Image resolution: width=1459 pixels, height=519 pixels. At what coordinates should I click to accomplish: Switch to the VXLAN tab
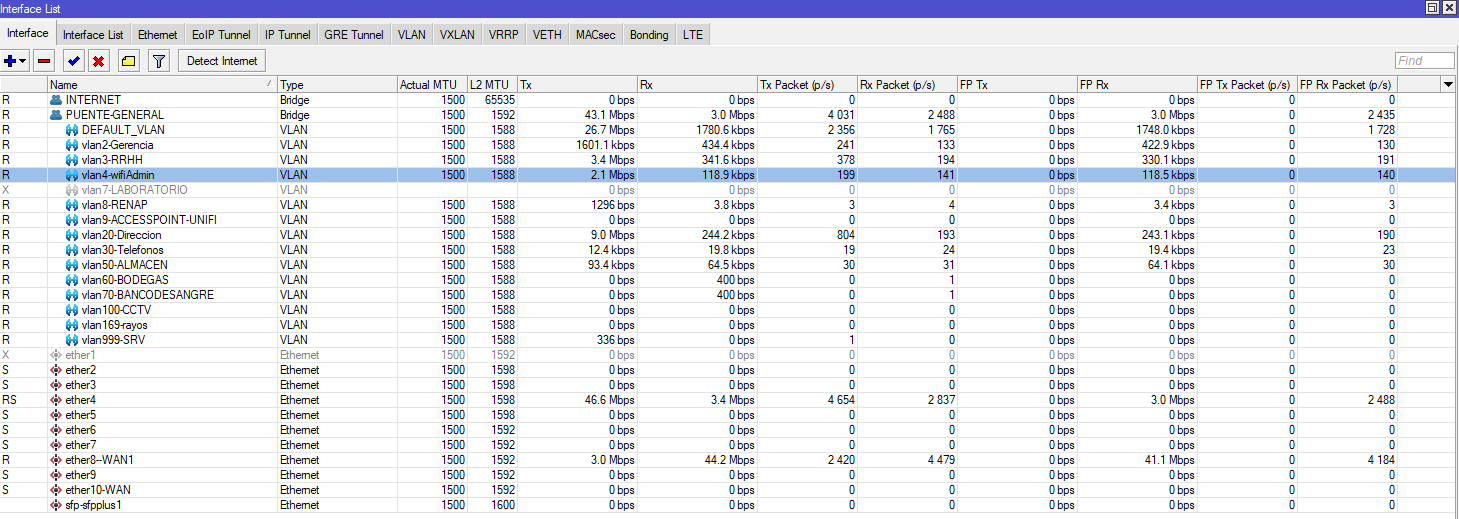457,35
